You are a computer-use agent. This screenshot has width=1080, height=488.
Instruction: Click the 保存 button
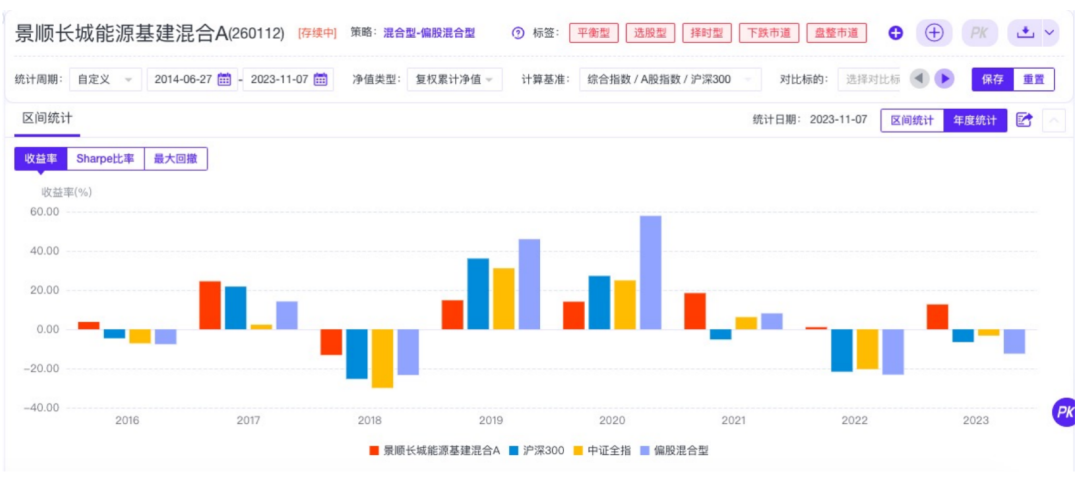(x=993, y=79)
